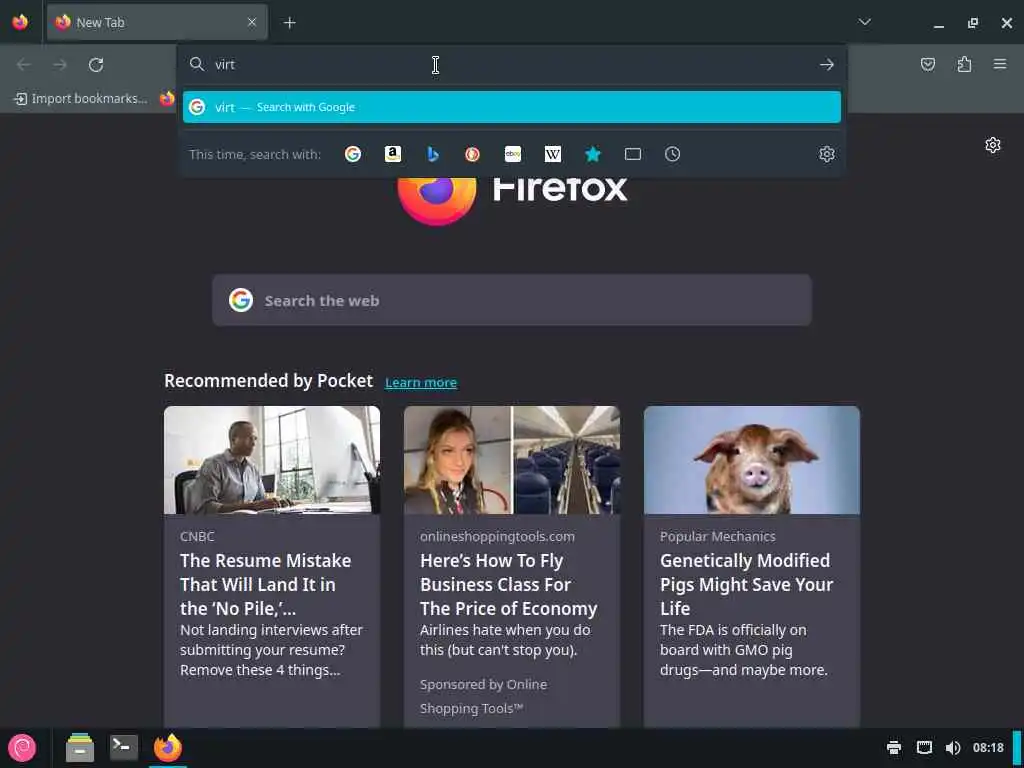Search bookmarks via the star icon
Viewport: 1024px width, 768px height.
pos(592,154)
